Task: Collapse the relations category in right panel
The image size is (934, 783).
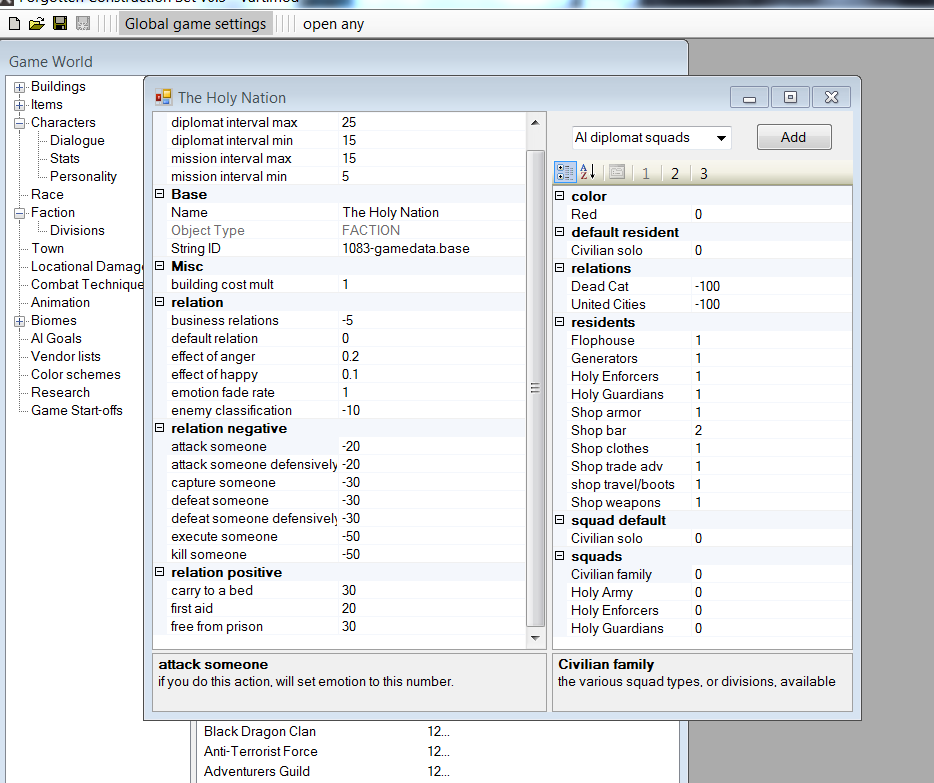Action: 559,267
